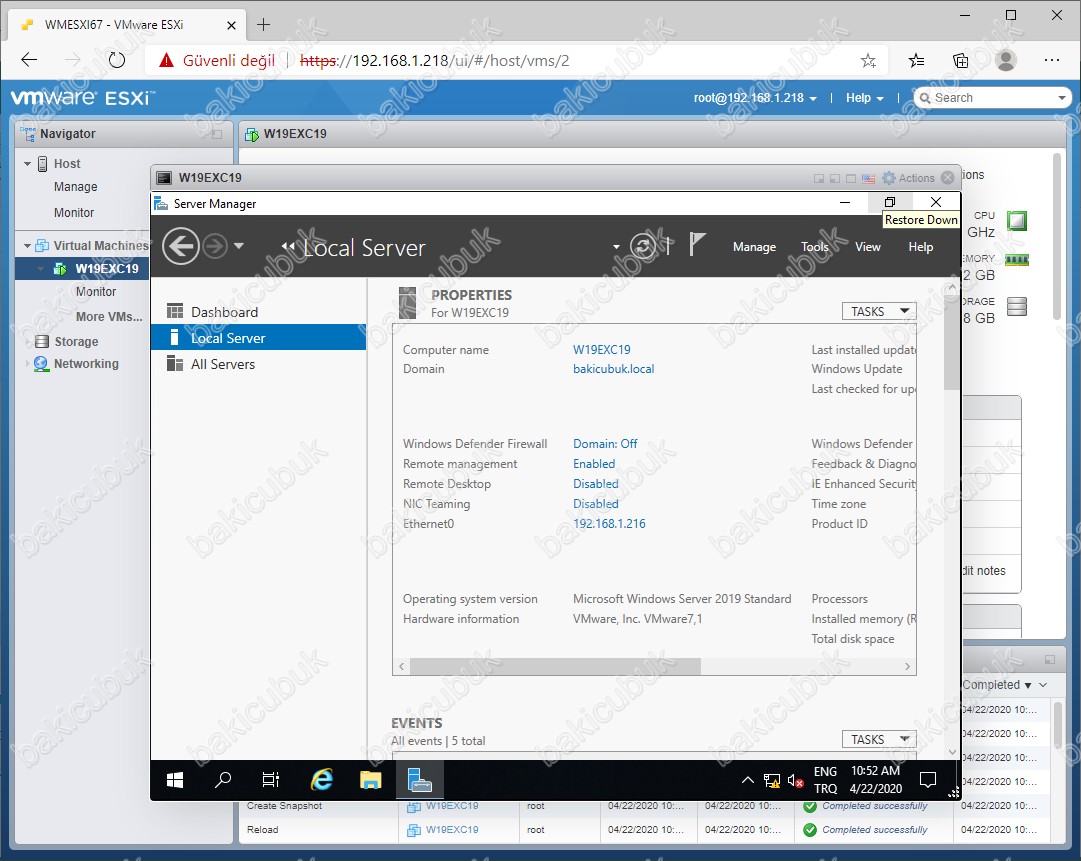This screenshot has width=1081, height=861.
Task: Click the Edge browser refresh button
Action: [117, 60]
